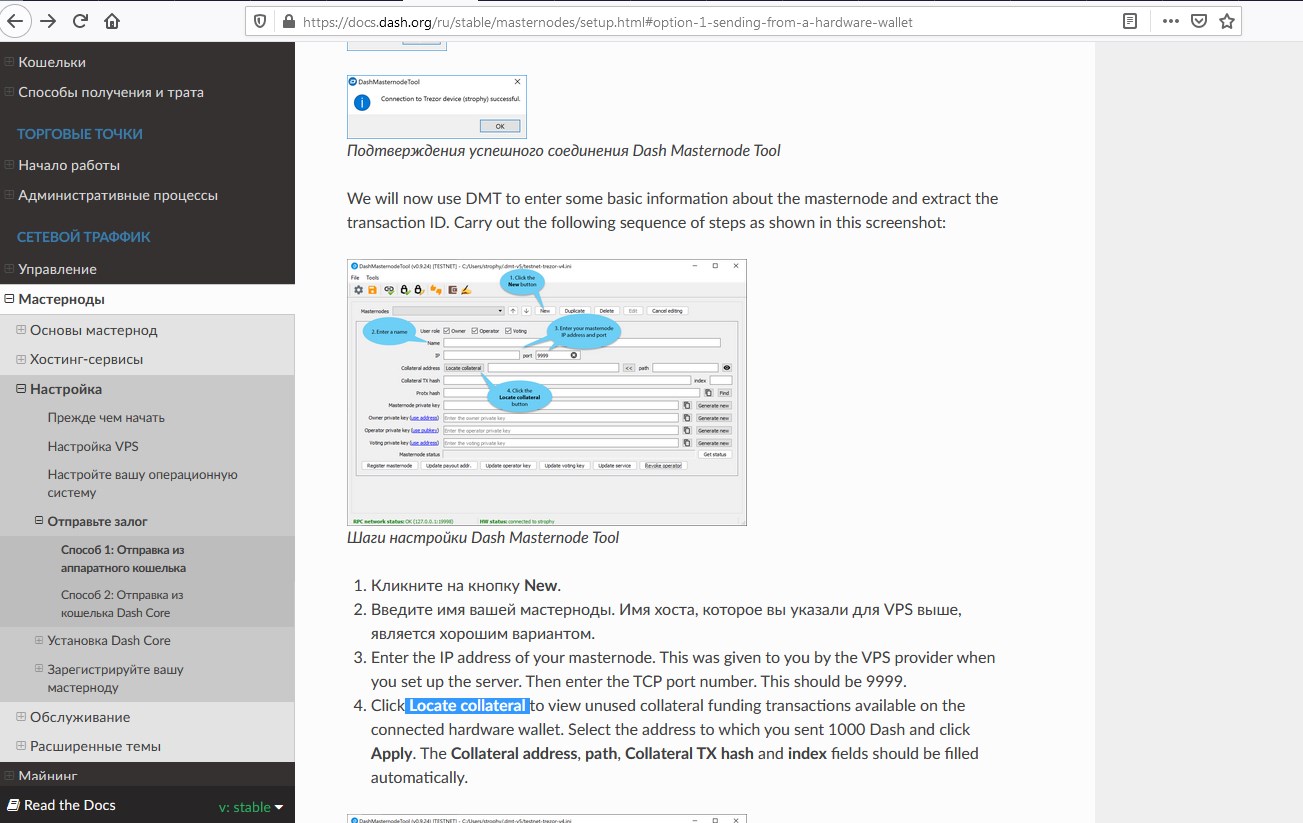The image size is (1303, 823).
Task: Expand the Обслуживание subsection
Action: coord(21,717)
